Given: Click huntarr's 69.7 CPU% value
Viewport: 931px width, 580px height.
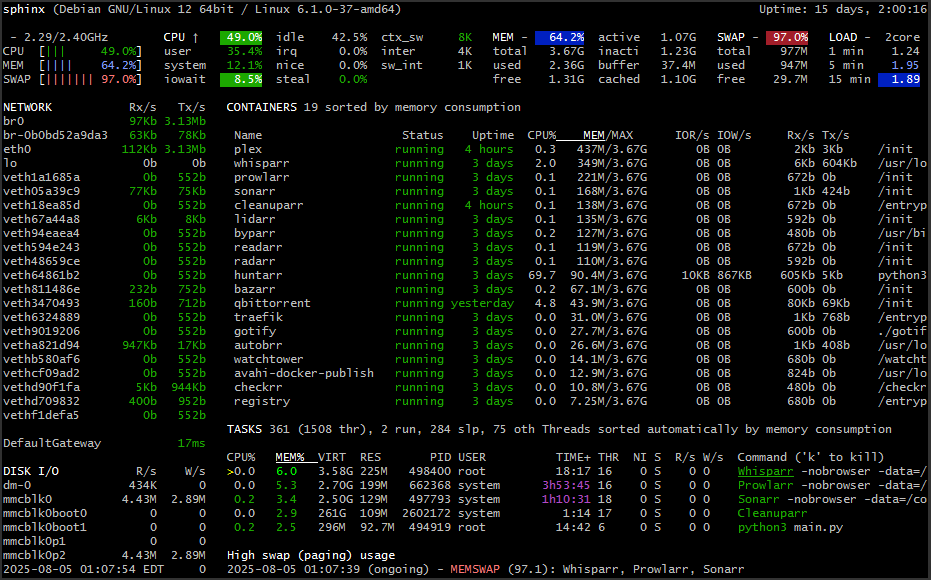Looking at the screenshot, I should click(542, 275).
